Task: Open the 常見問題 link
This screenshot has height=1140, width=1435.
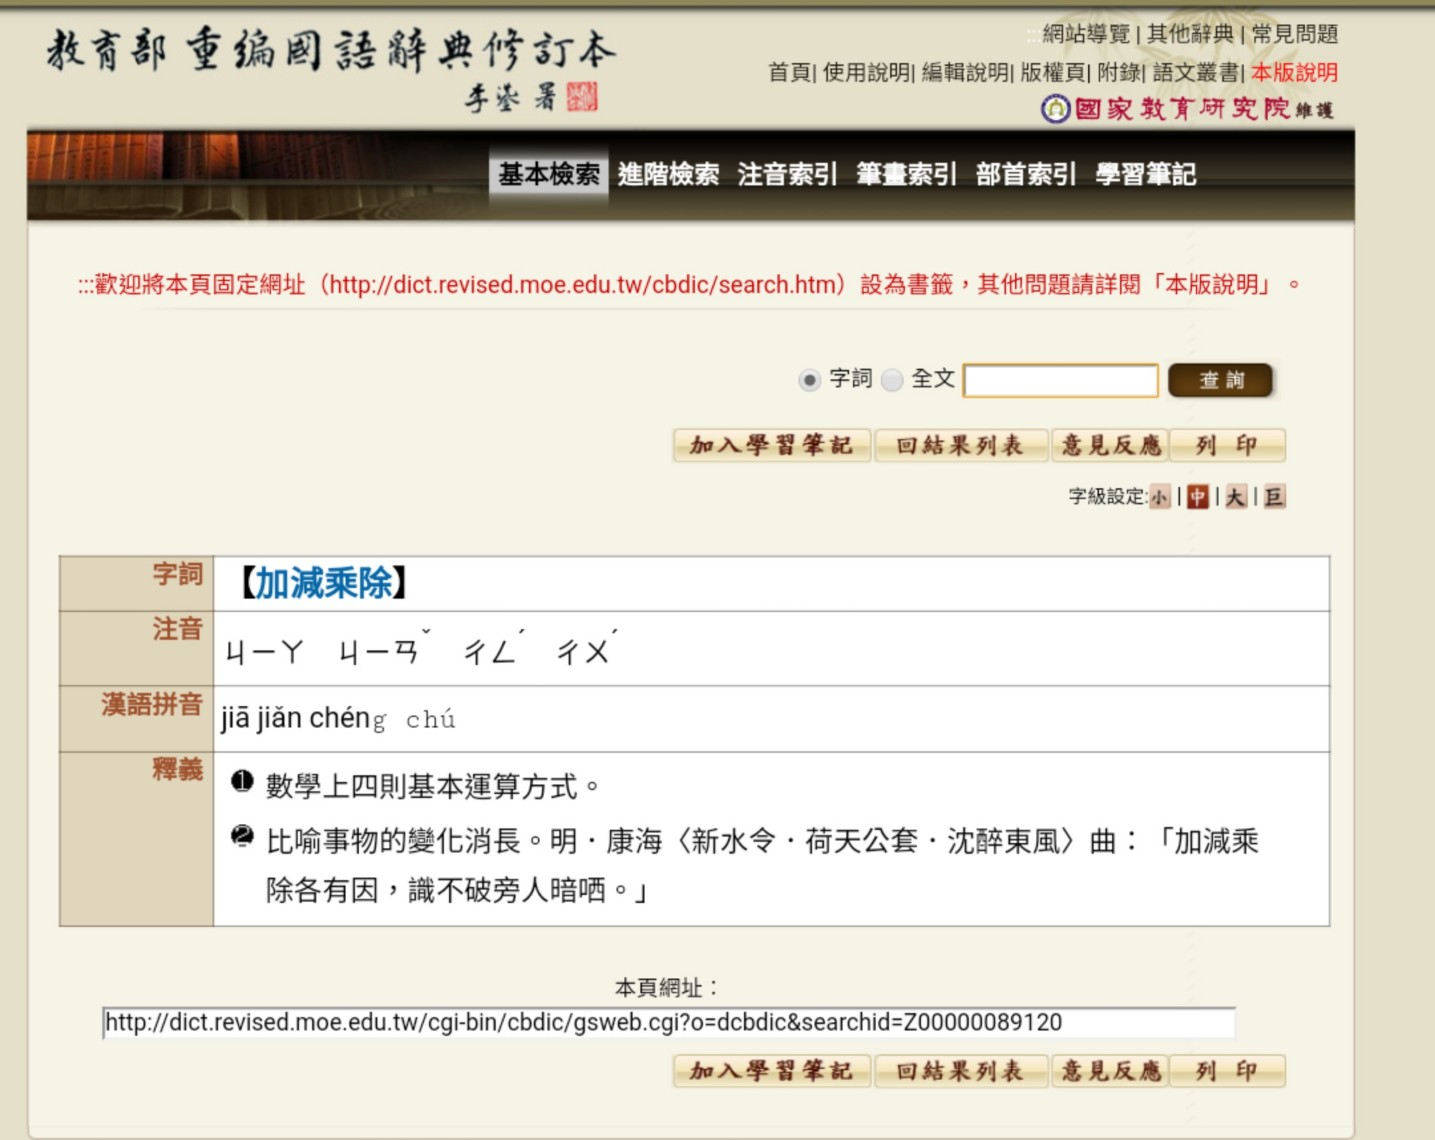Action: 1294,34
